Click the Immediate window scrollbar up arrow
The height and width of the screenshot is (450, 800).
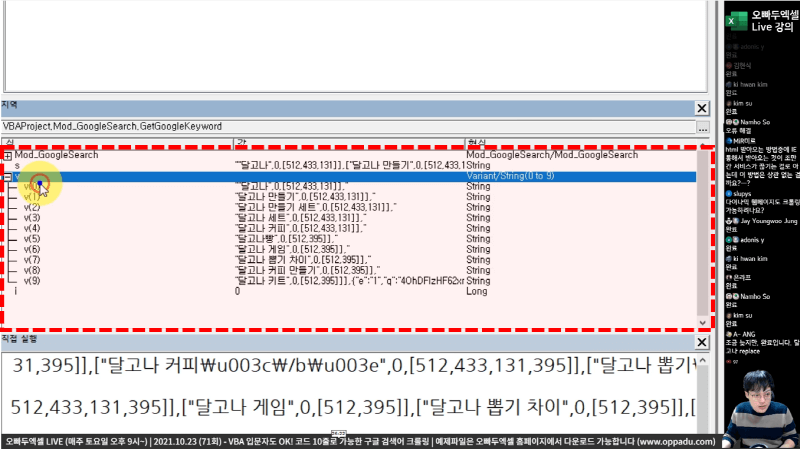pos(703,361)
